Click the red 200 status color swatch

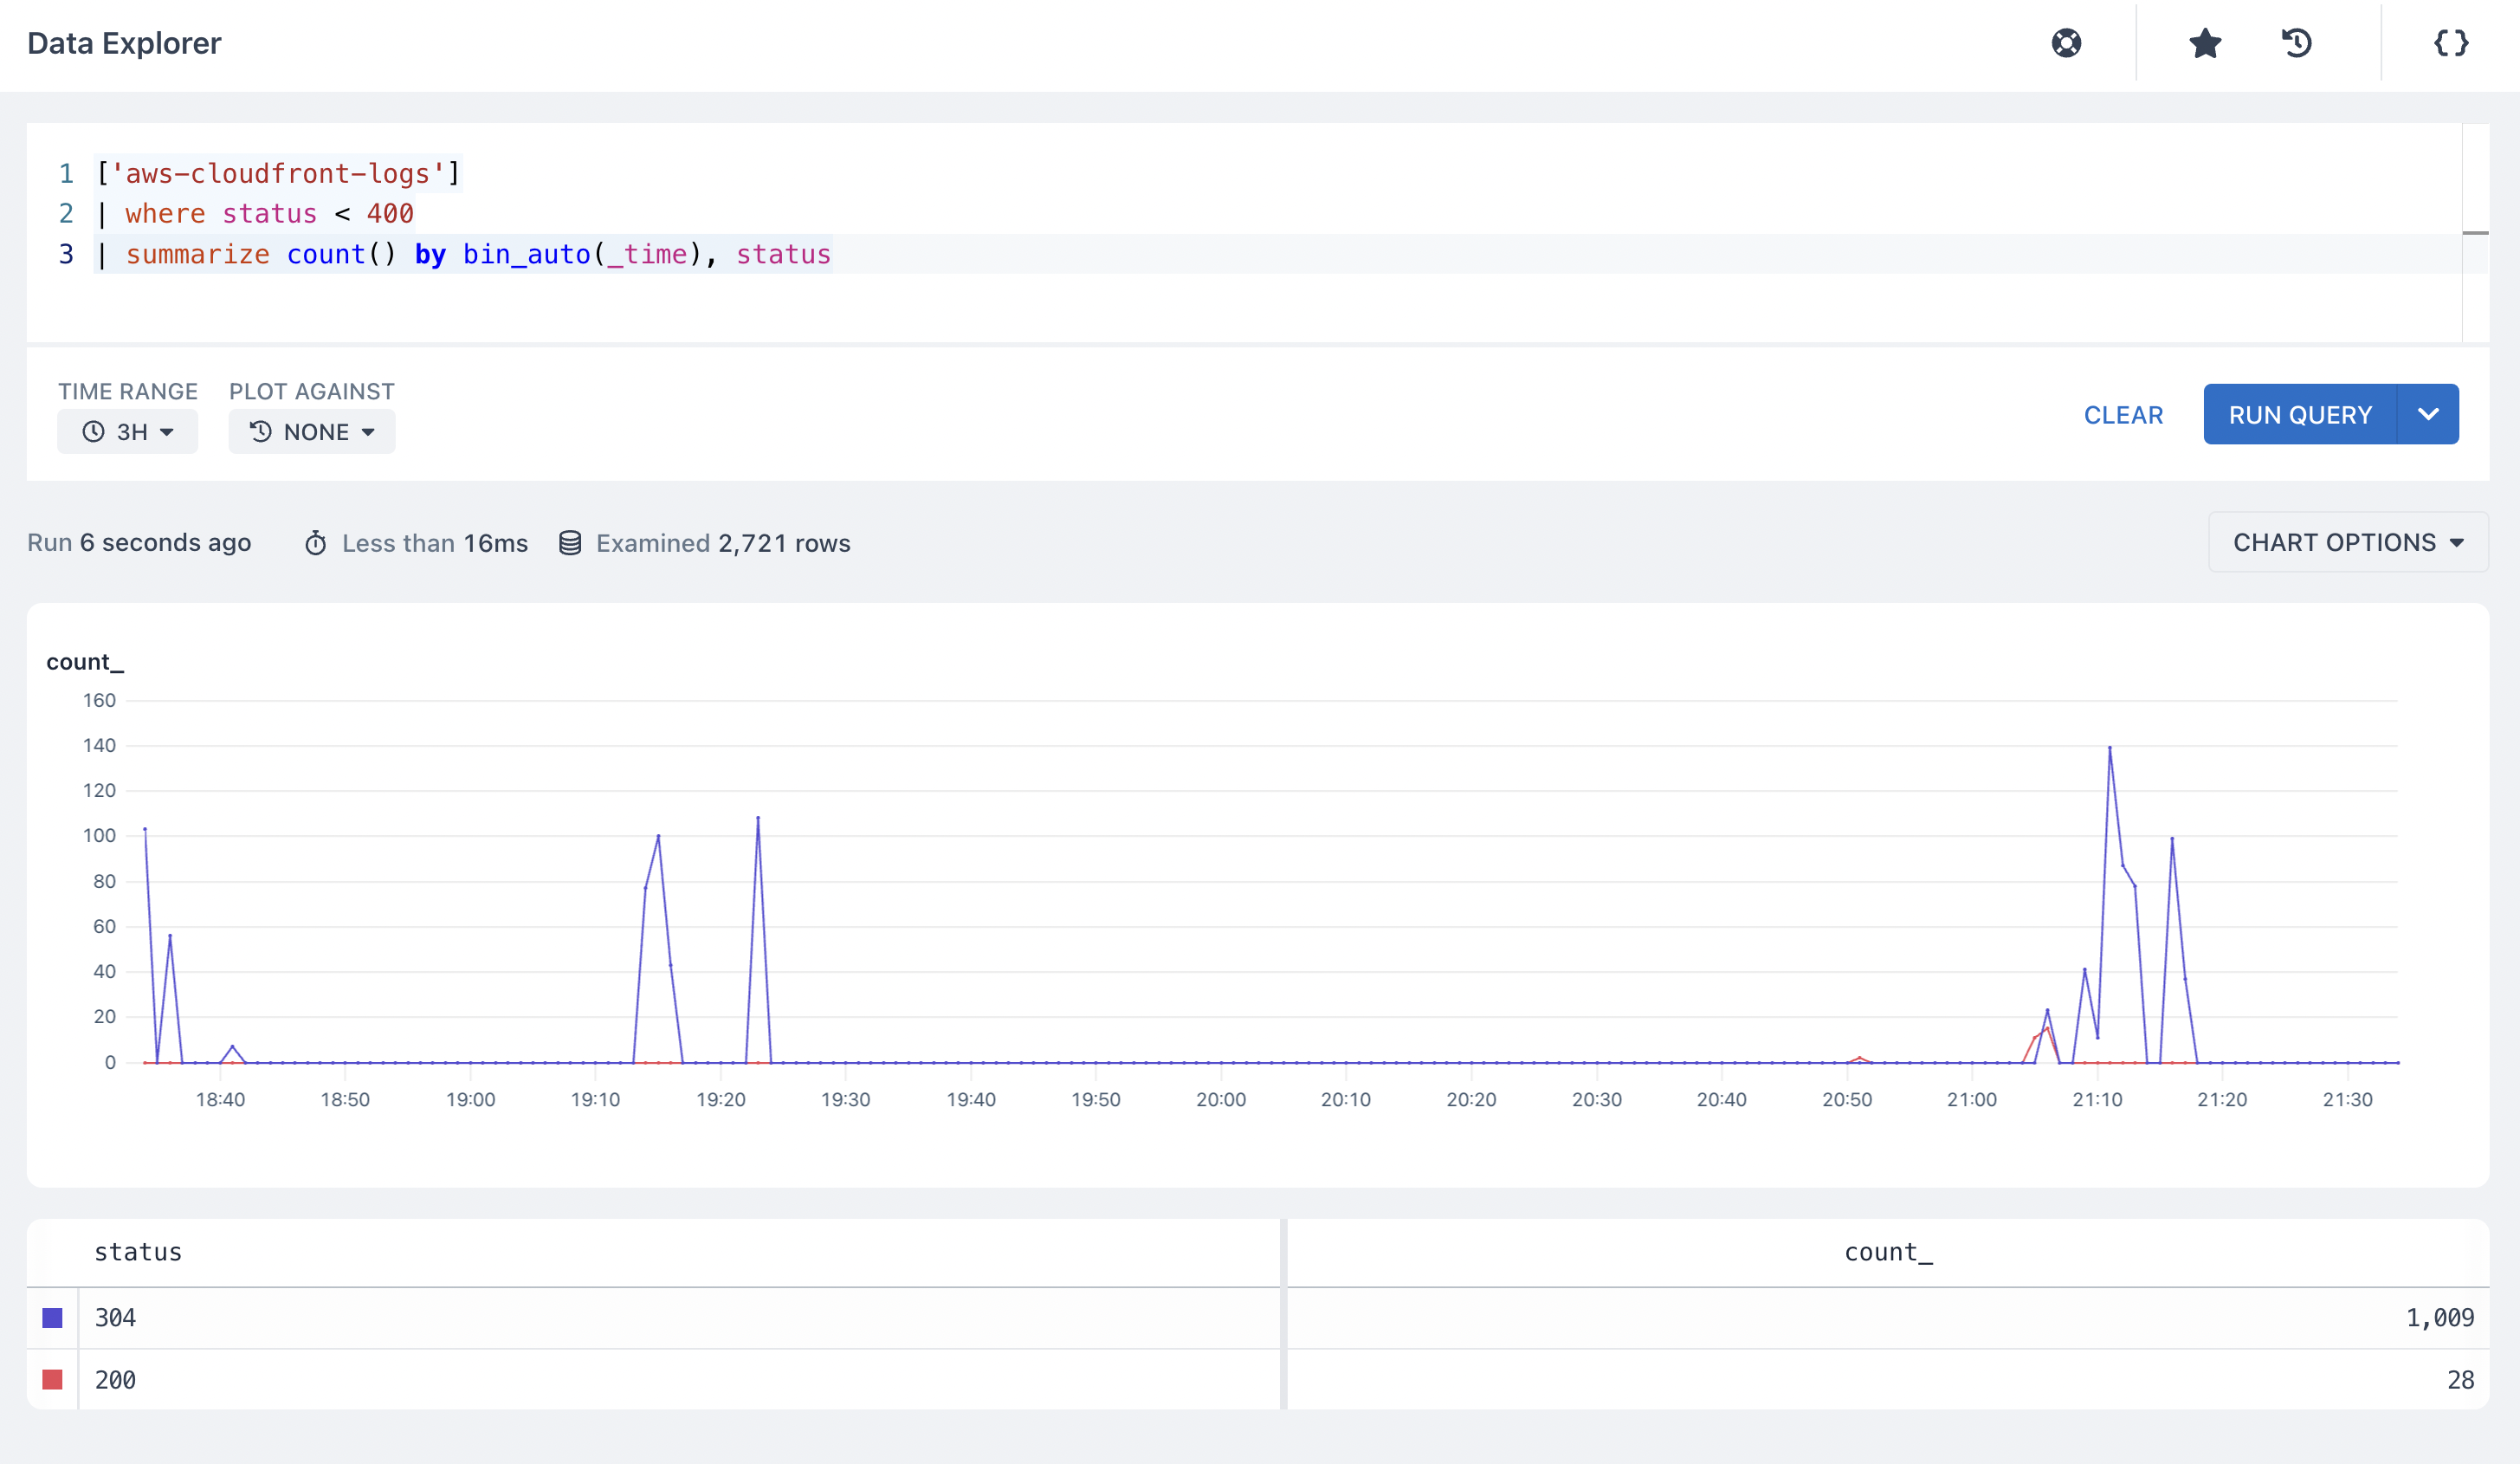coord(52,1380)
